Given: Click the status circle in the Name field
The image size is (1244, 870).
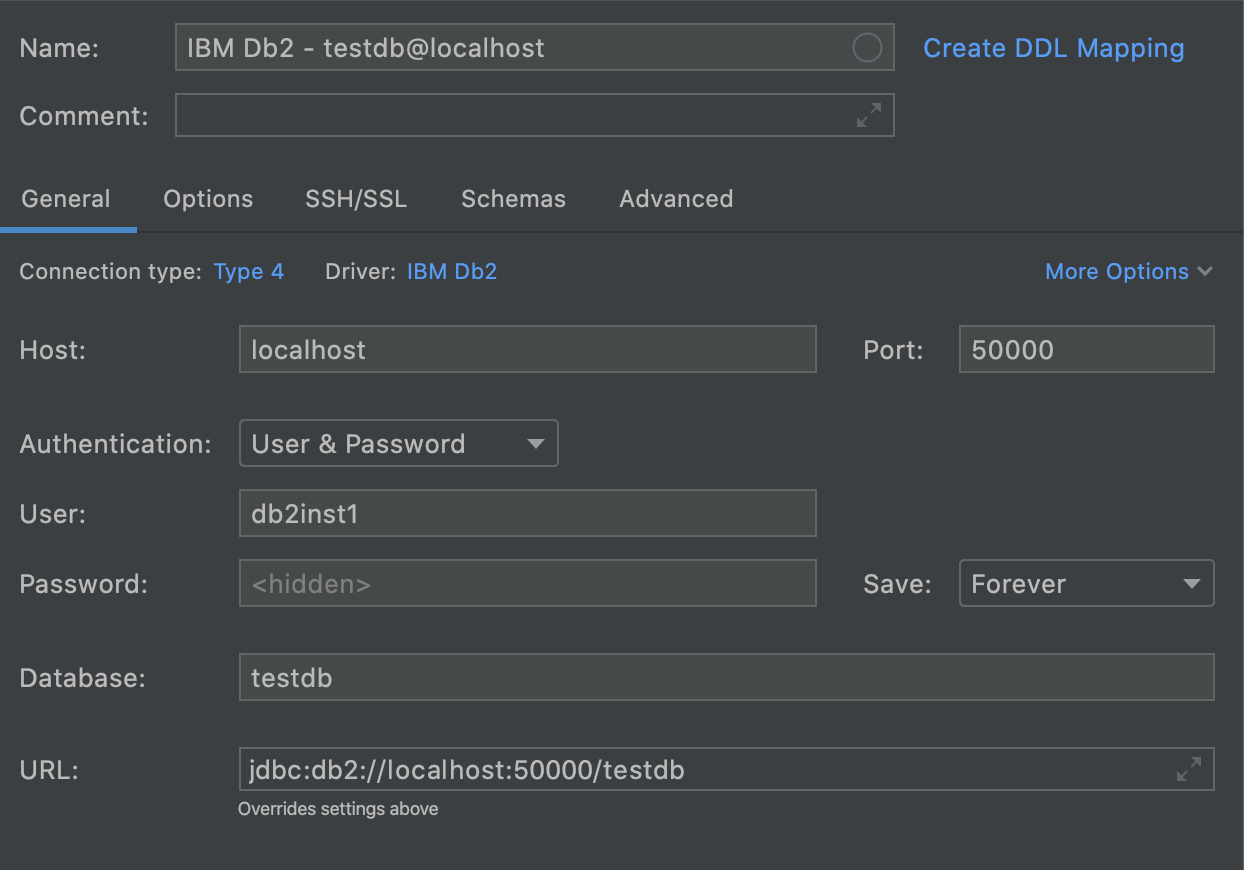Looking at the screenshot, I should pyautogui.click(x=866, y=47).
